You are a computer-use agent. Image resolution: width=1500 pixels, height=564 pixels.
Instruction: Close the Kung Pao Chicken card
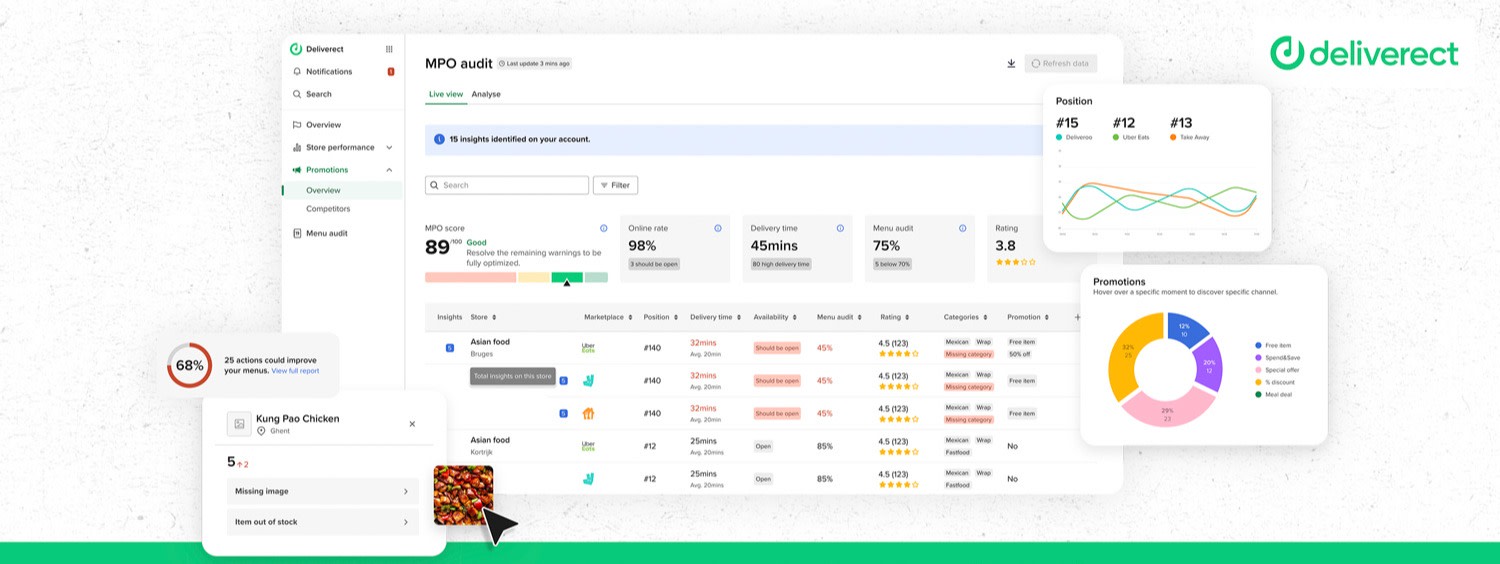pos(412,424)
